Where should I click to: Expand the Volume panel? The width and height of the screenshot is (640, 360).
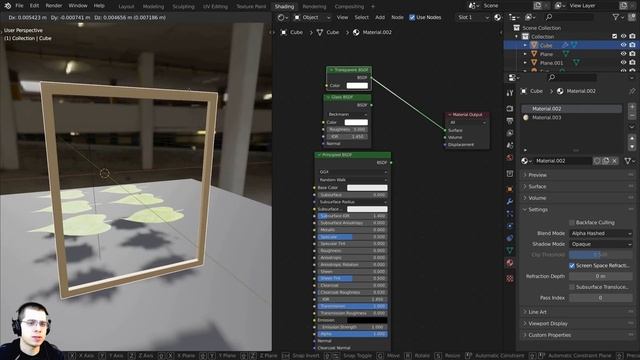pos(537,198)
